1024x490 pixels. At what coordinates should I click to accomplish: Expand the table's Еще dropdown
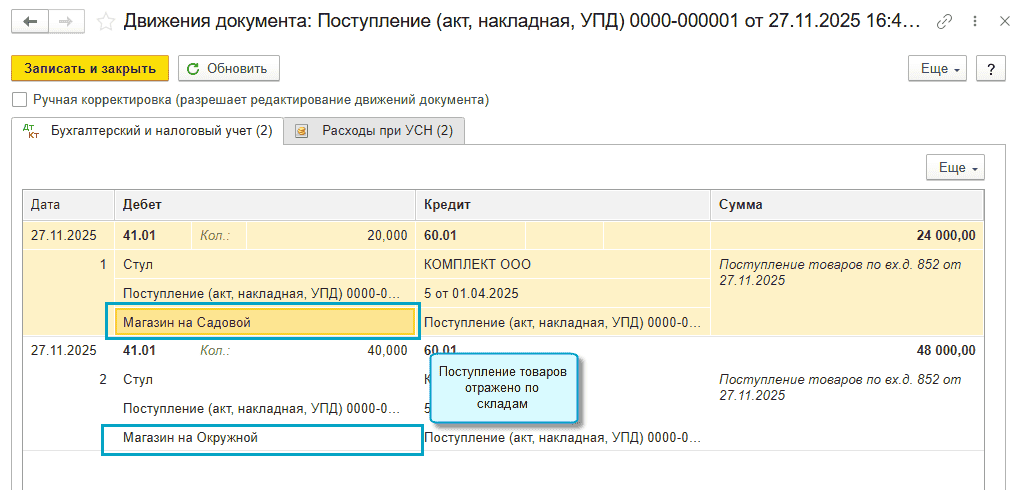(x=955, y=168)
